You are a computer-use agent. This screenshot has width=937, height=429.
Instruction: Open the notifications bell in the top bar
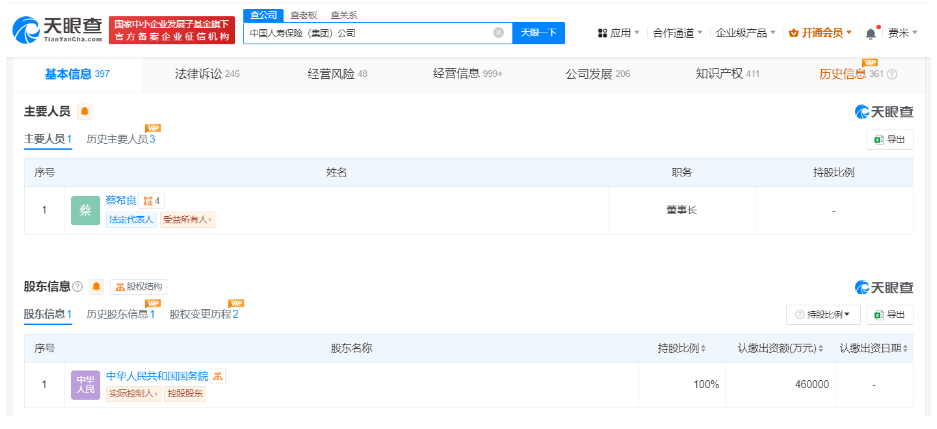871,33
